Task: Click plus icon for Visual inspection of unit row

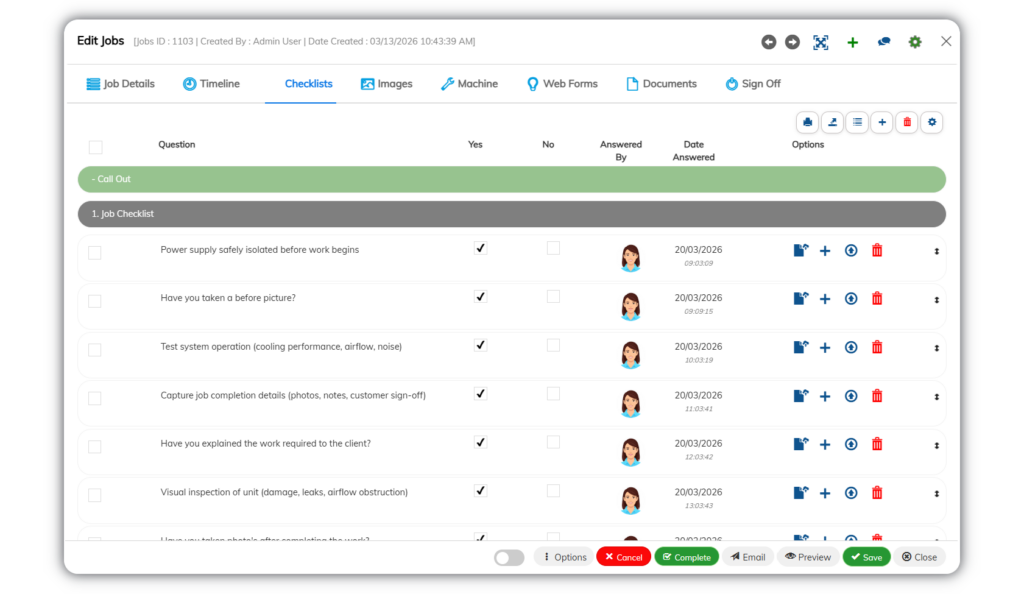Action: click(825, 493)
